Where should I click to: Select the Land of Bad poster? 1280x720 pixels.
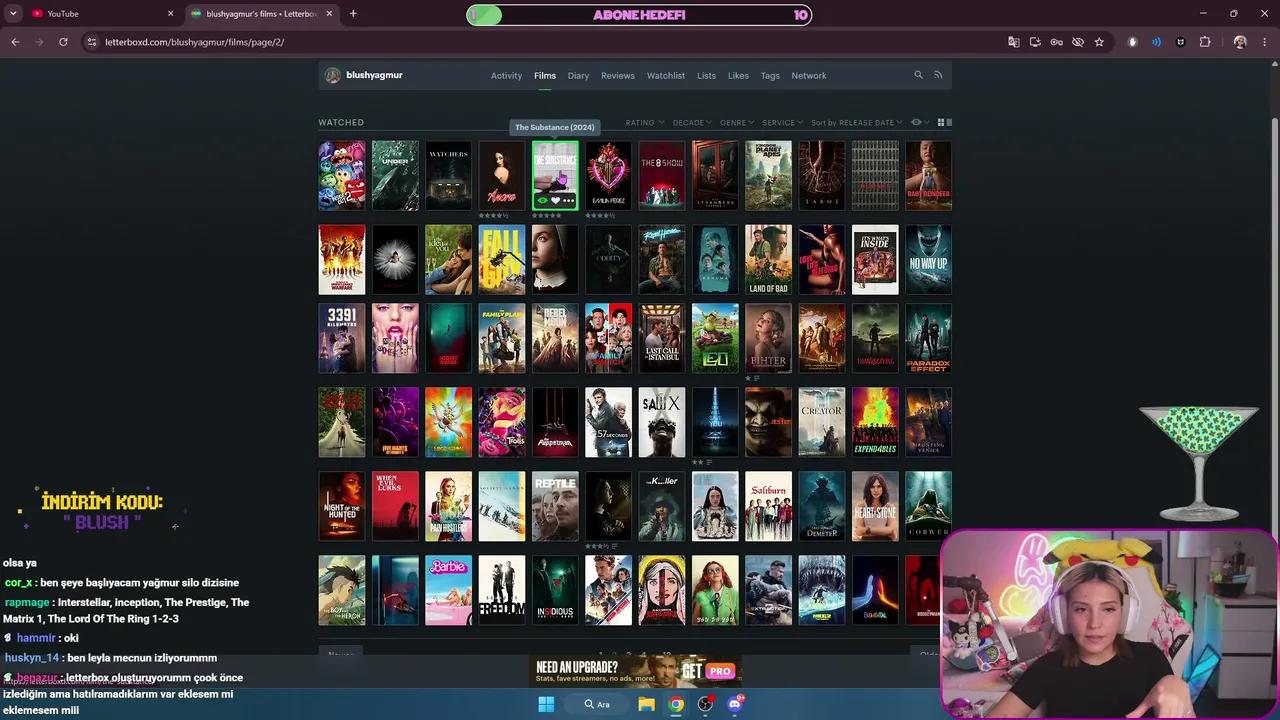coord(768,259)
